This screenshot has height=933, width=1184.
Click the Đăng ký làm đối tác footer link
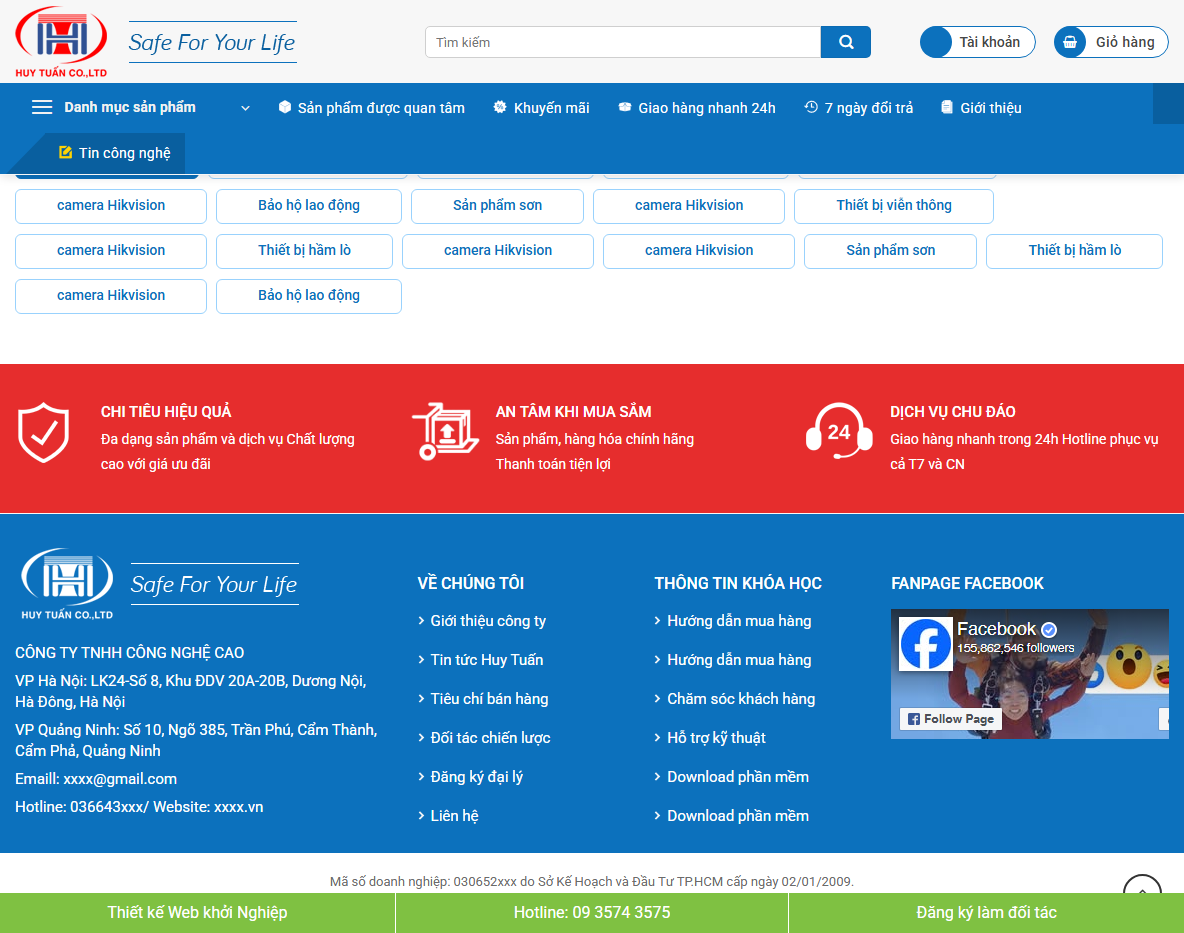click(x=986, y=912)
